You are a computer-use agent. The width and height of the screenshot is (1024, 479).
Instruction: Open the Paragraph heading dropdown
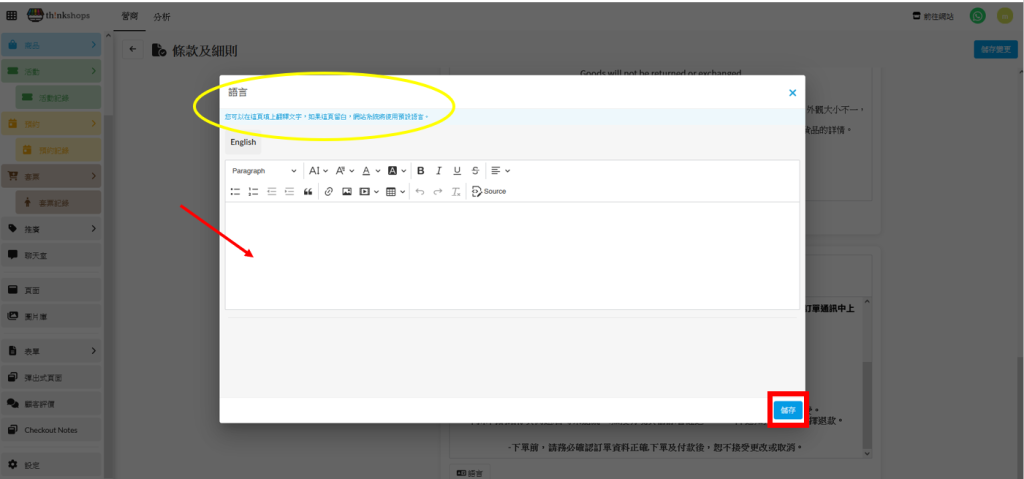click(264, 171)
